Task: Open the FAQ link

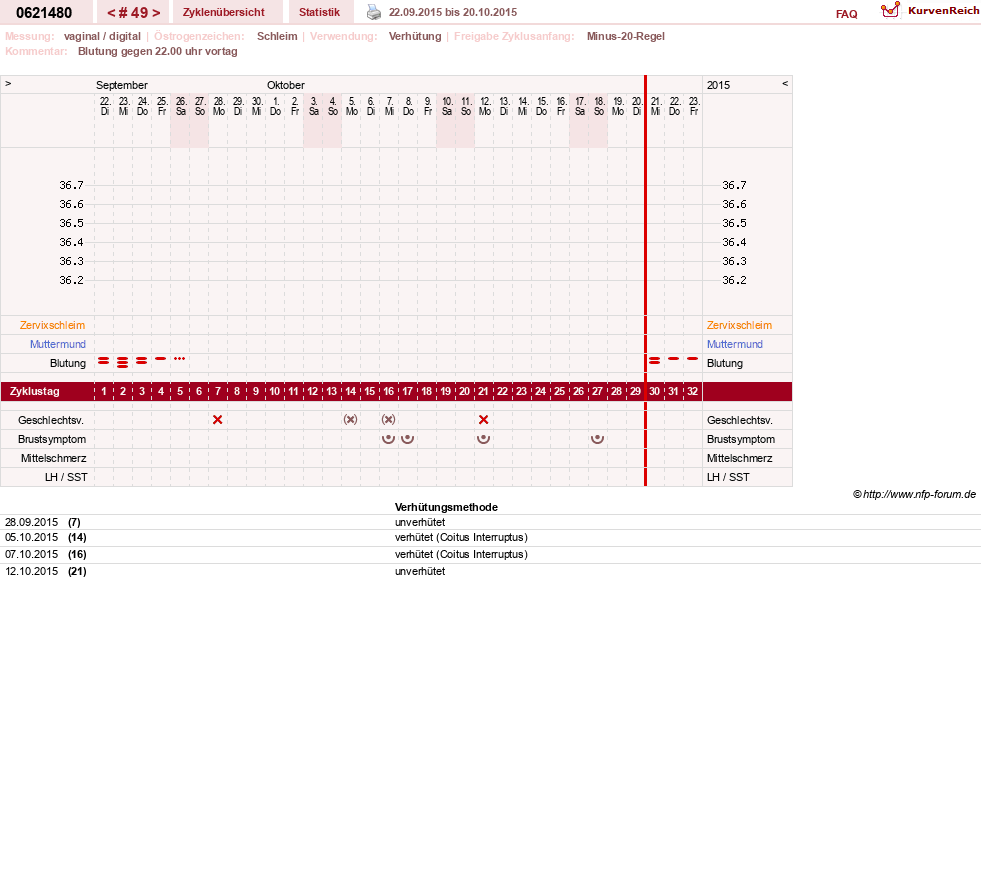Action: (846, 14)
